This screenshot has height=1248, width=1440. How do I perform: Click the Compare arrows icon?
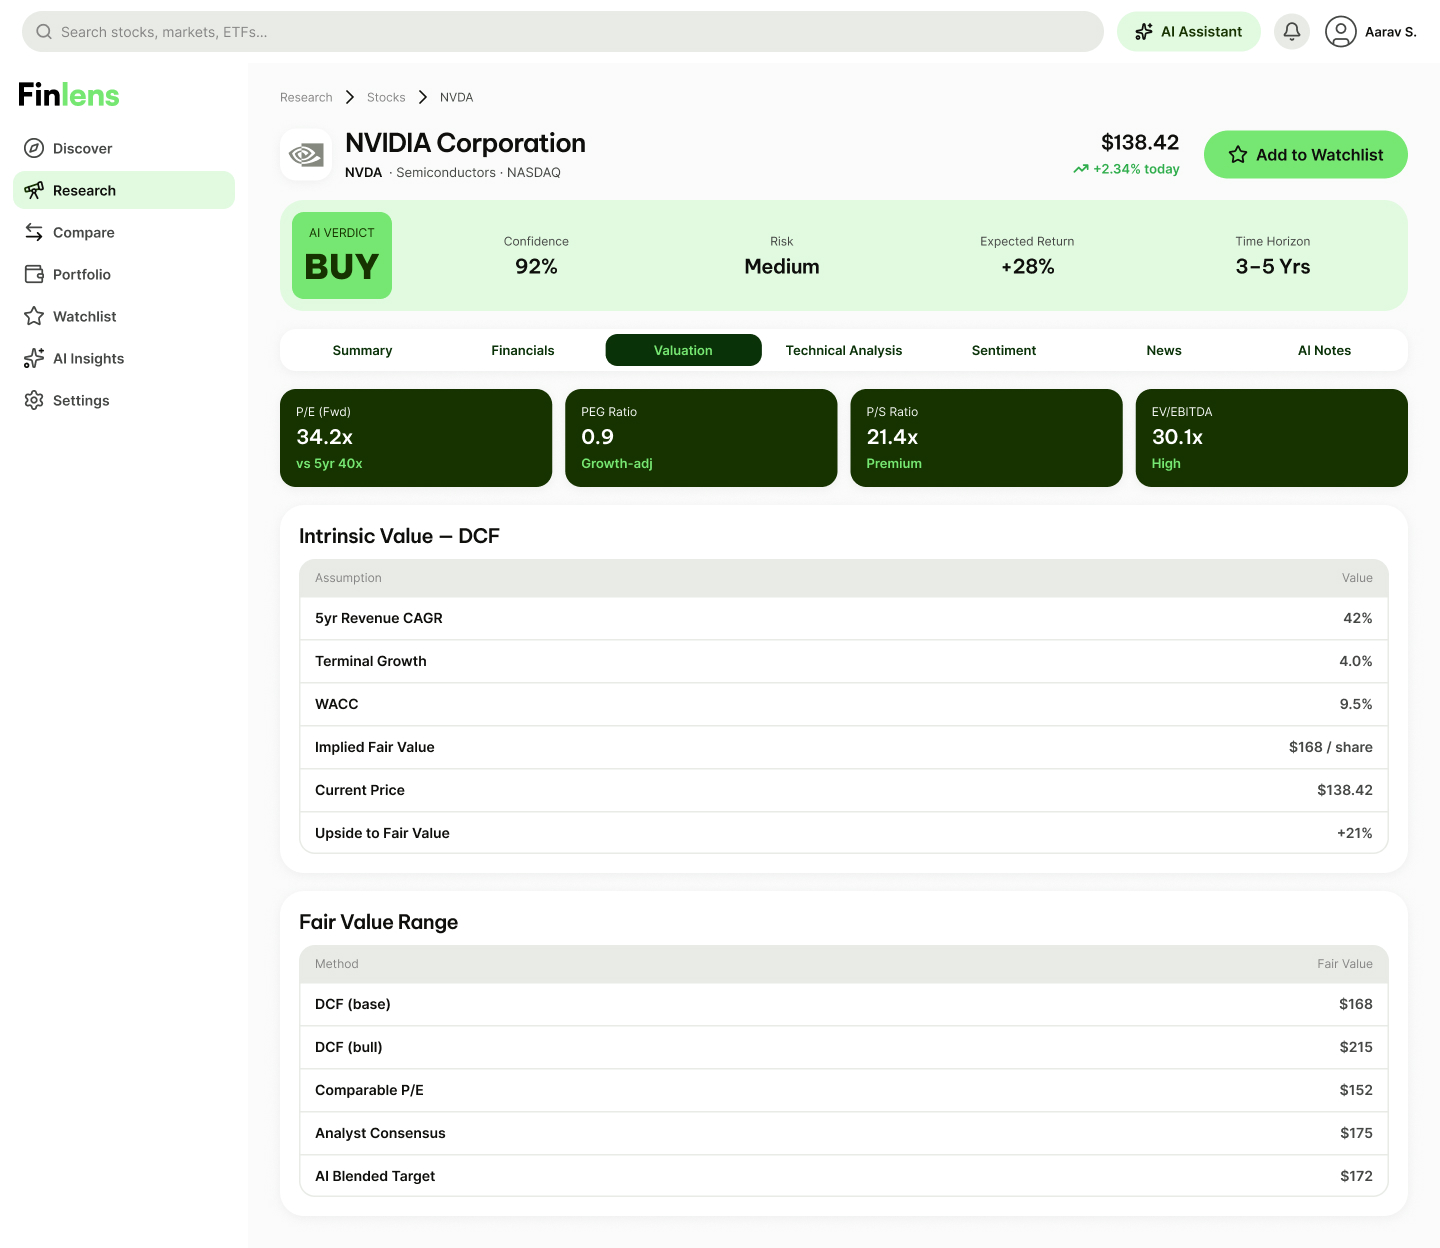coord(34,232)
